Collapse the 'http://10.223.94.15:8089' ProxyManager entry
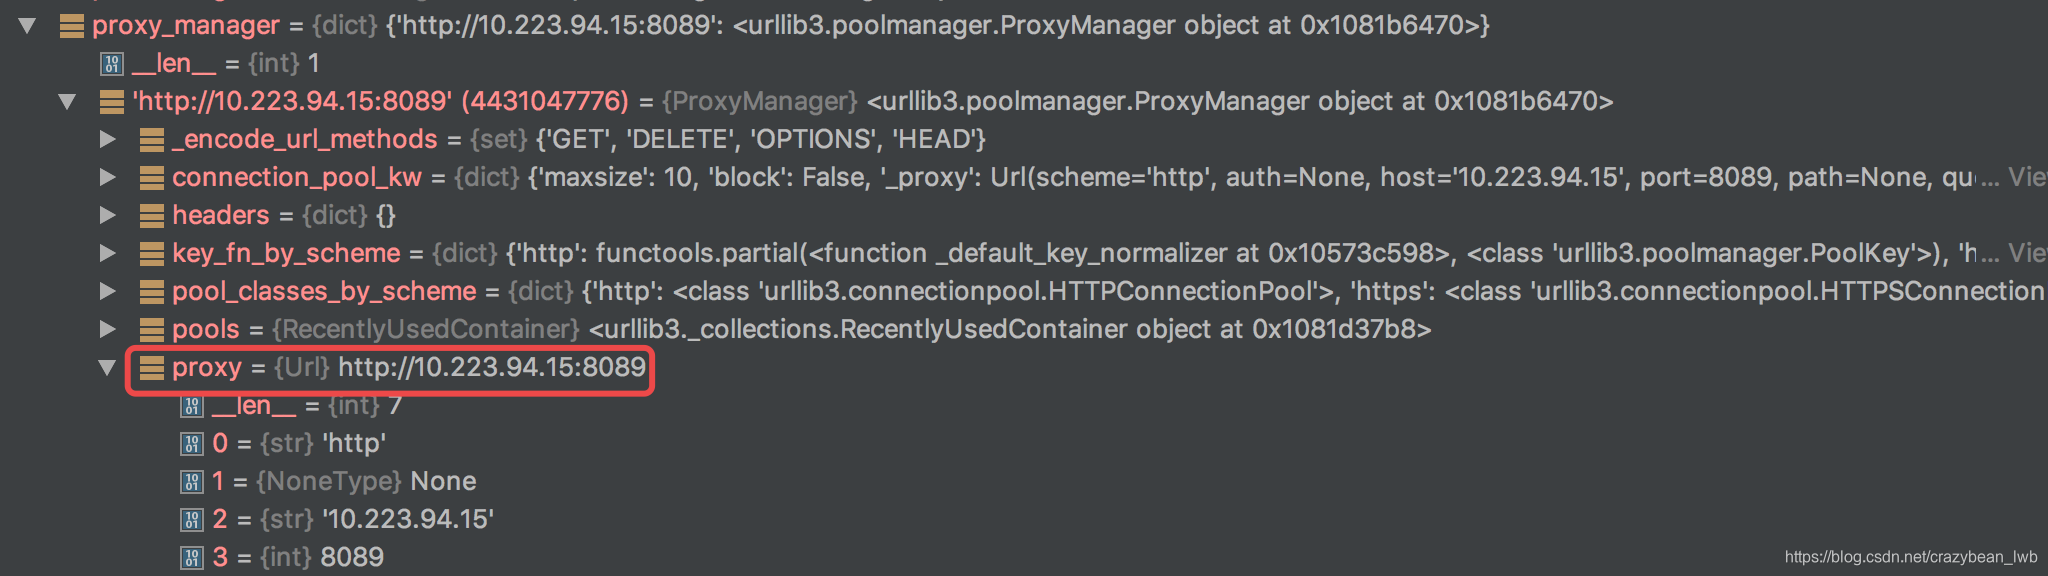 (x=68, y=101)
